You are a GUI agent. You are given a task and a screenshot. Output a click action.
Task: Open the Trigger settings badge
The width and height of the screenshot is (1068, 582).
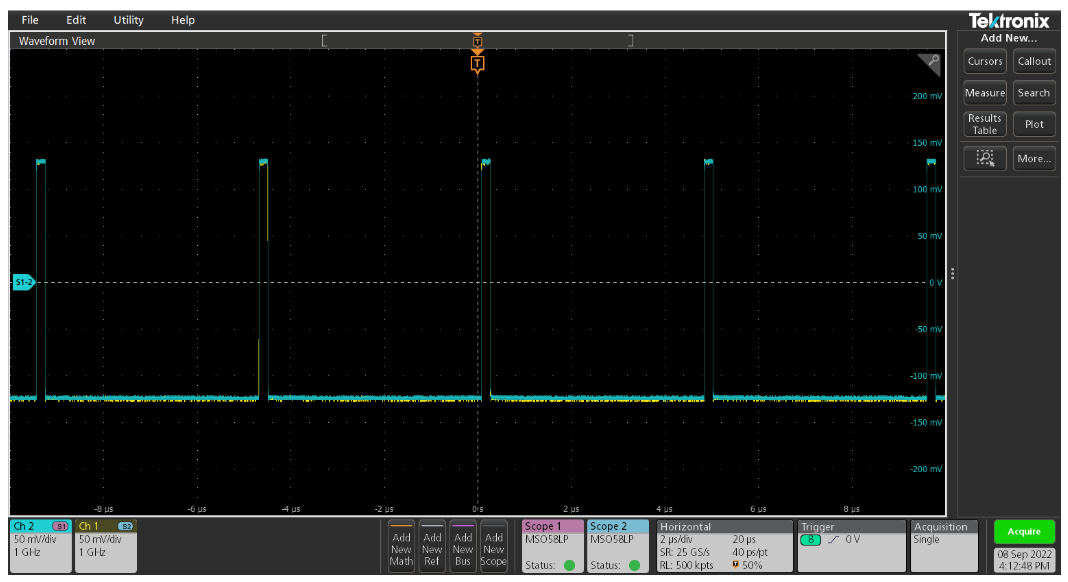tap(850, 546)
